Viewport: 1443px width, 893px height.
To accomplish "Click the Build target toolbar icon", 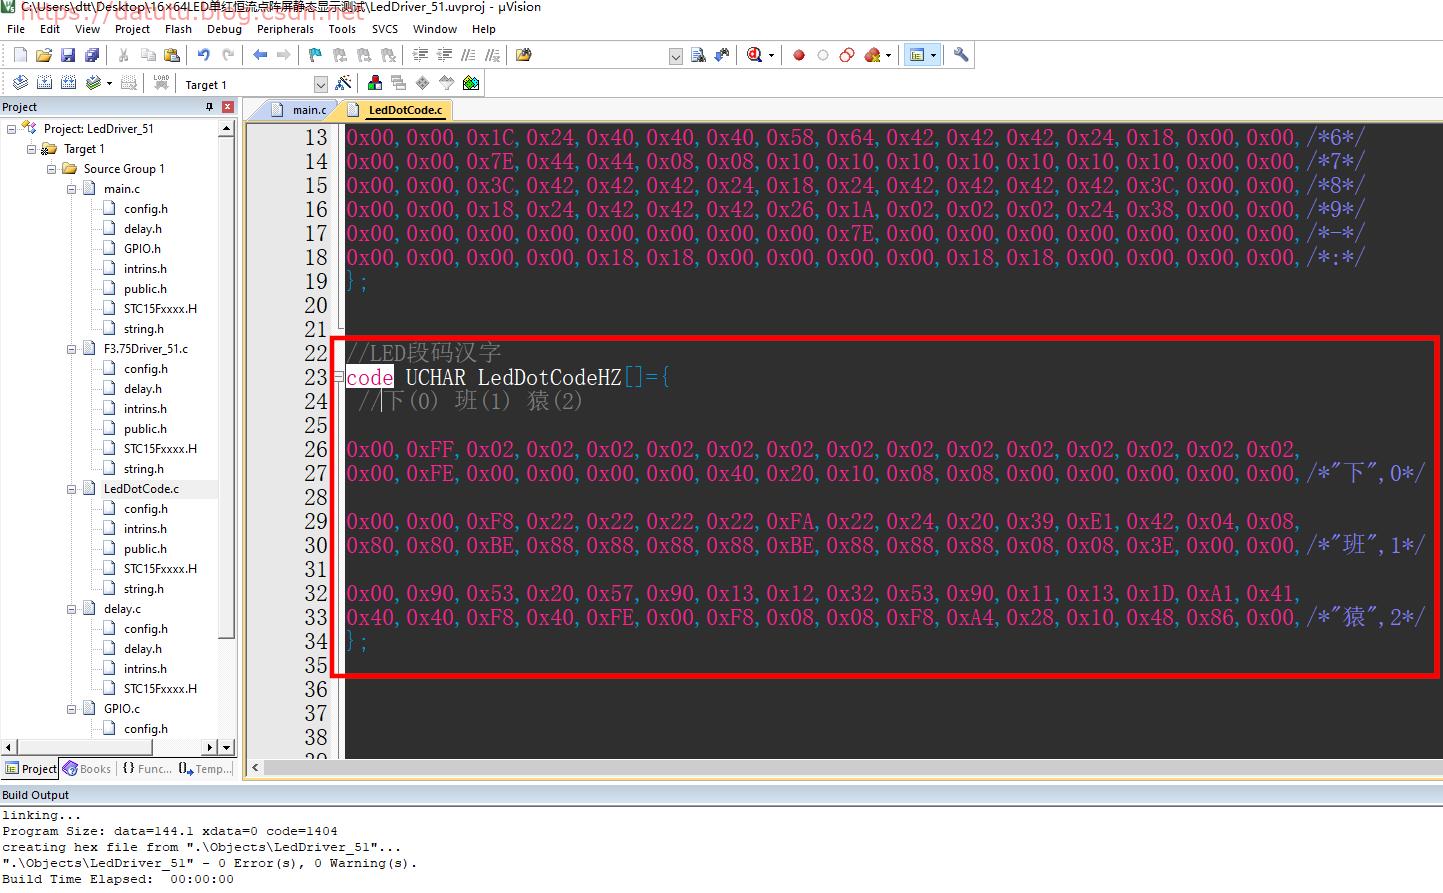I will coord(44,83).
